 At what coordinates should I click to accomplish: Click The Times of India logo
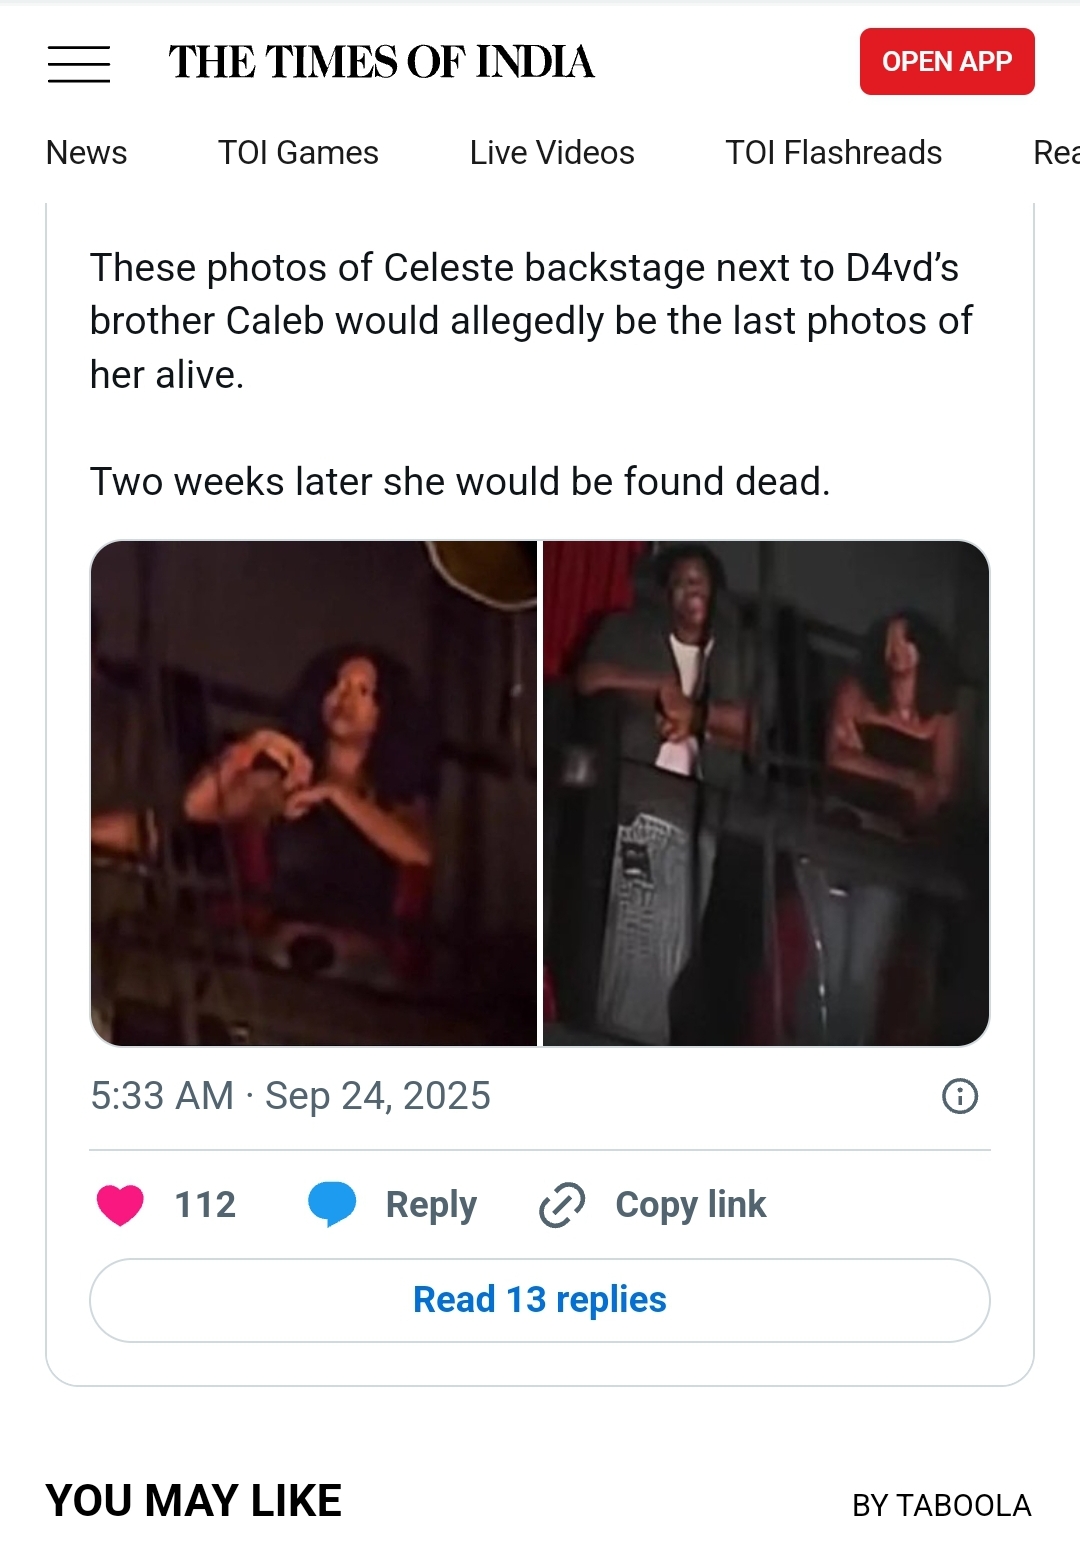point(381,62)
